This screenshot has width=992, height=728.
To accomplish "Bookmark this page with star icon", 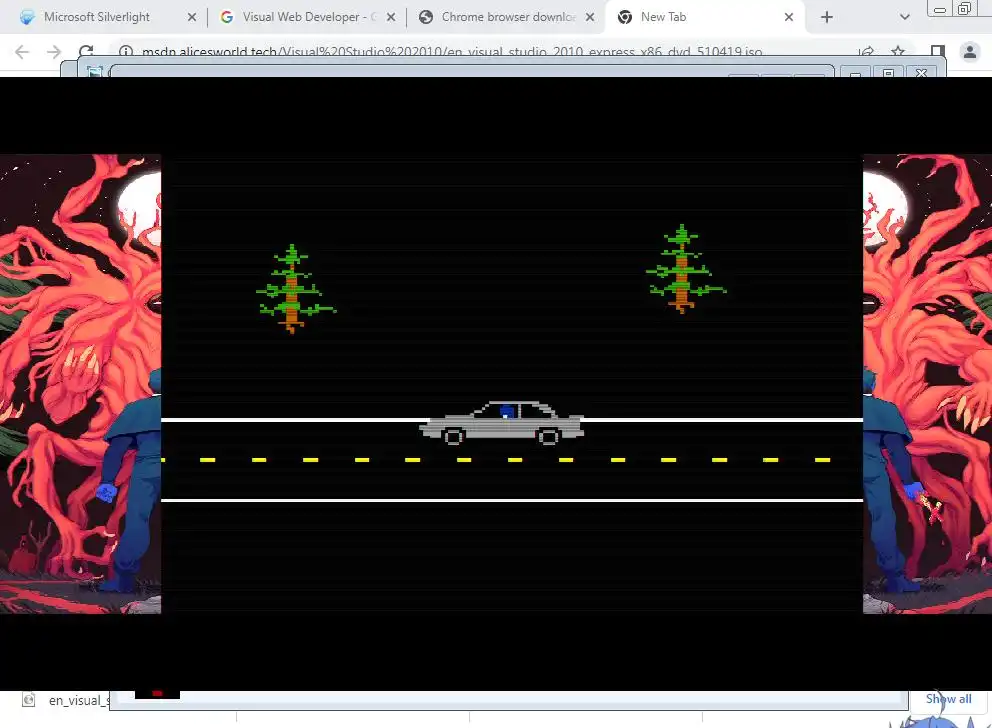I will pyautogui.click(x=897, y=52).
